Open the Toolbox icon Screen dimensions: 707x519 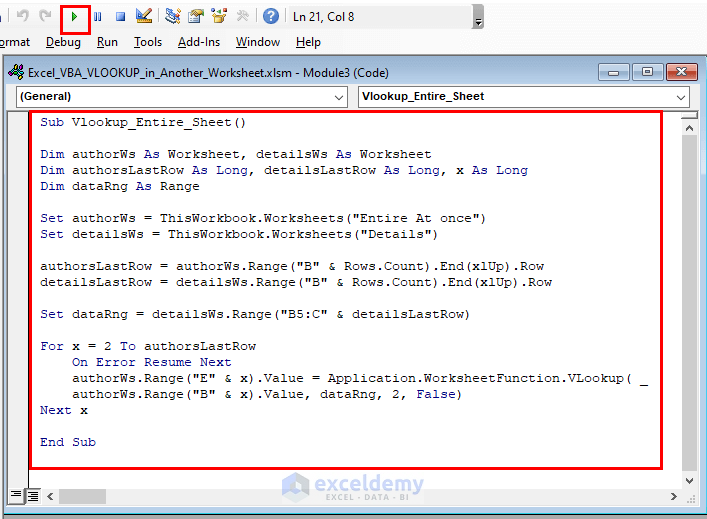[241, 16]
